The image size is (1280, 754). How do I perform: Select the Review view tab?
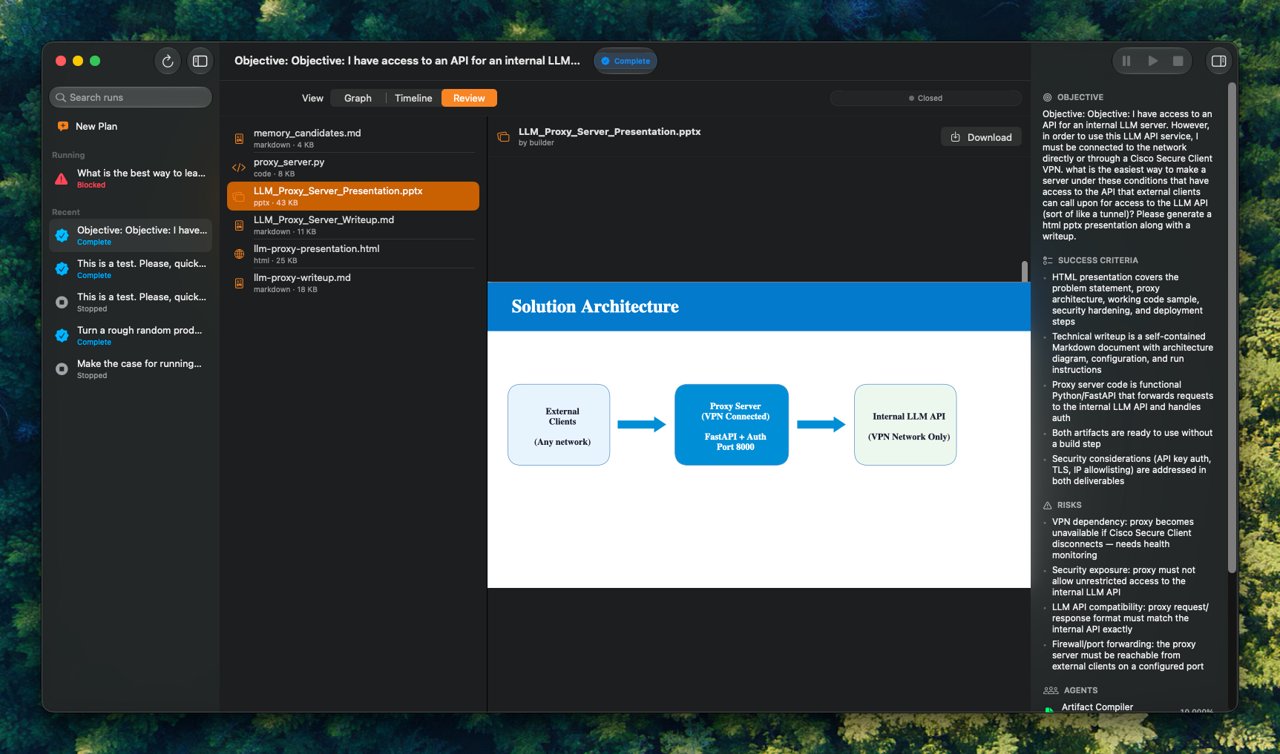(x=469, y=98)
